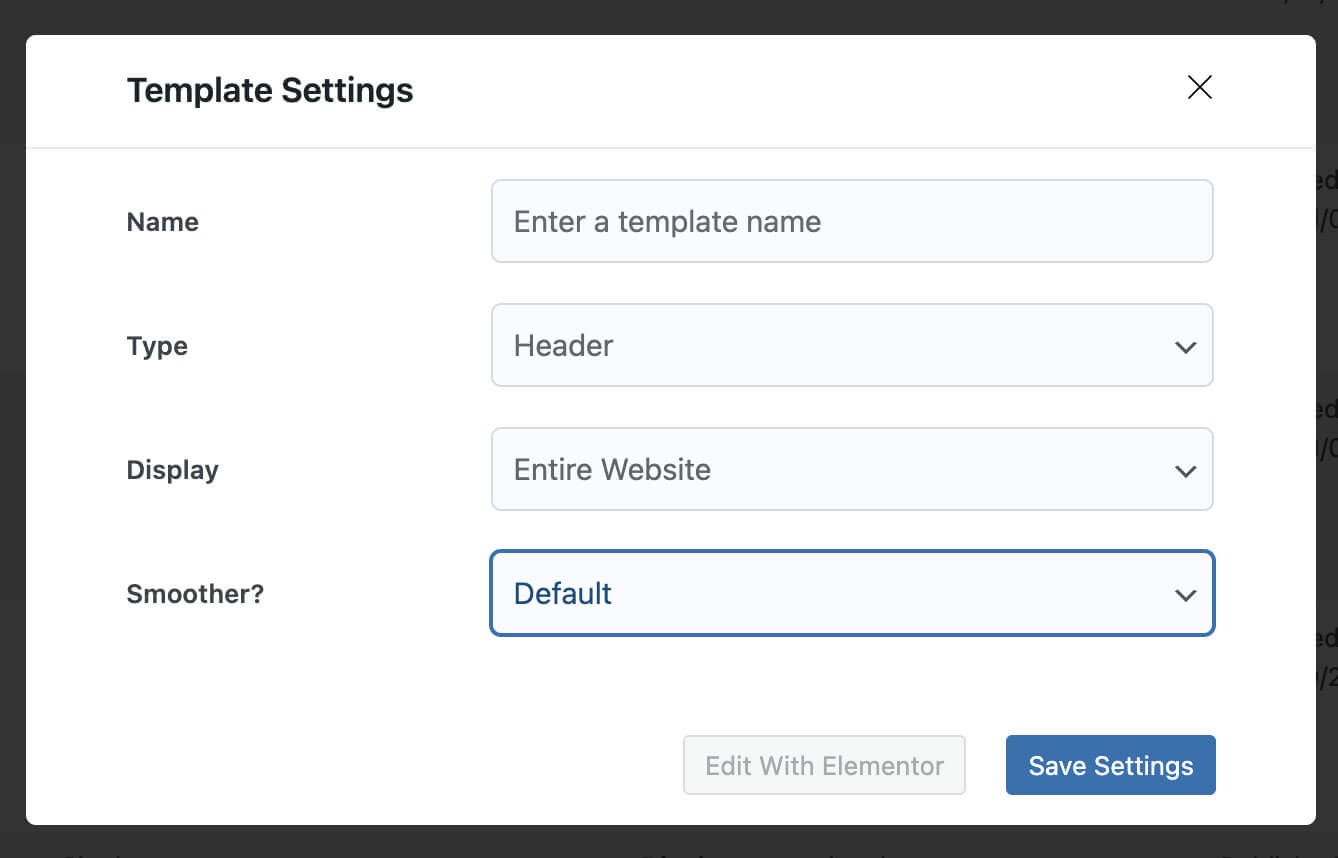The height and width of the screenshot is (858, 1338).
Task: Click the 'Default' value text in Smoother
Action: coord(562,594)
